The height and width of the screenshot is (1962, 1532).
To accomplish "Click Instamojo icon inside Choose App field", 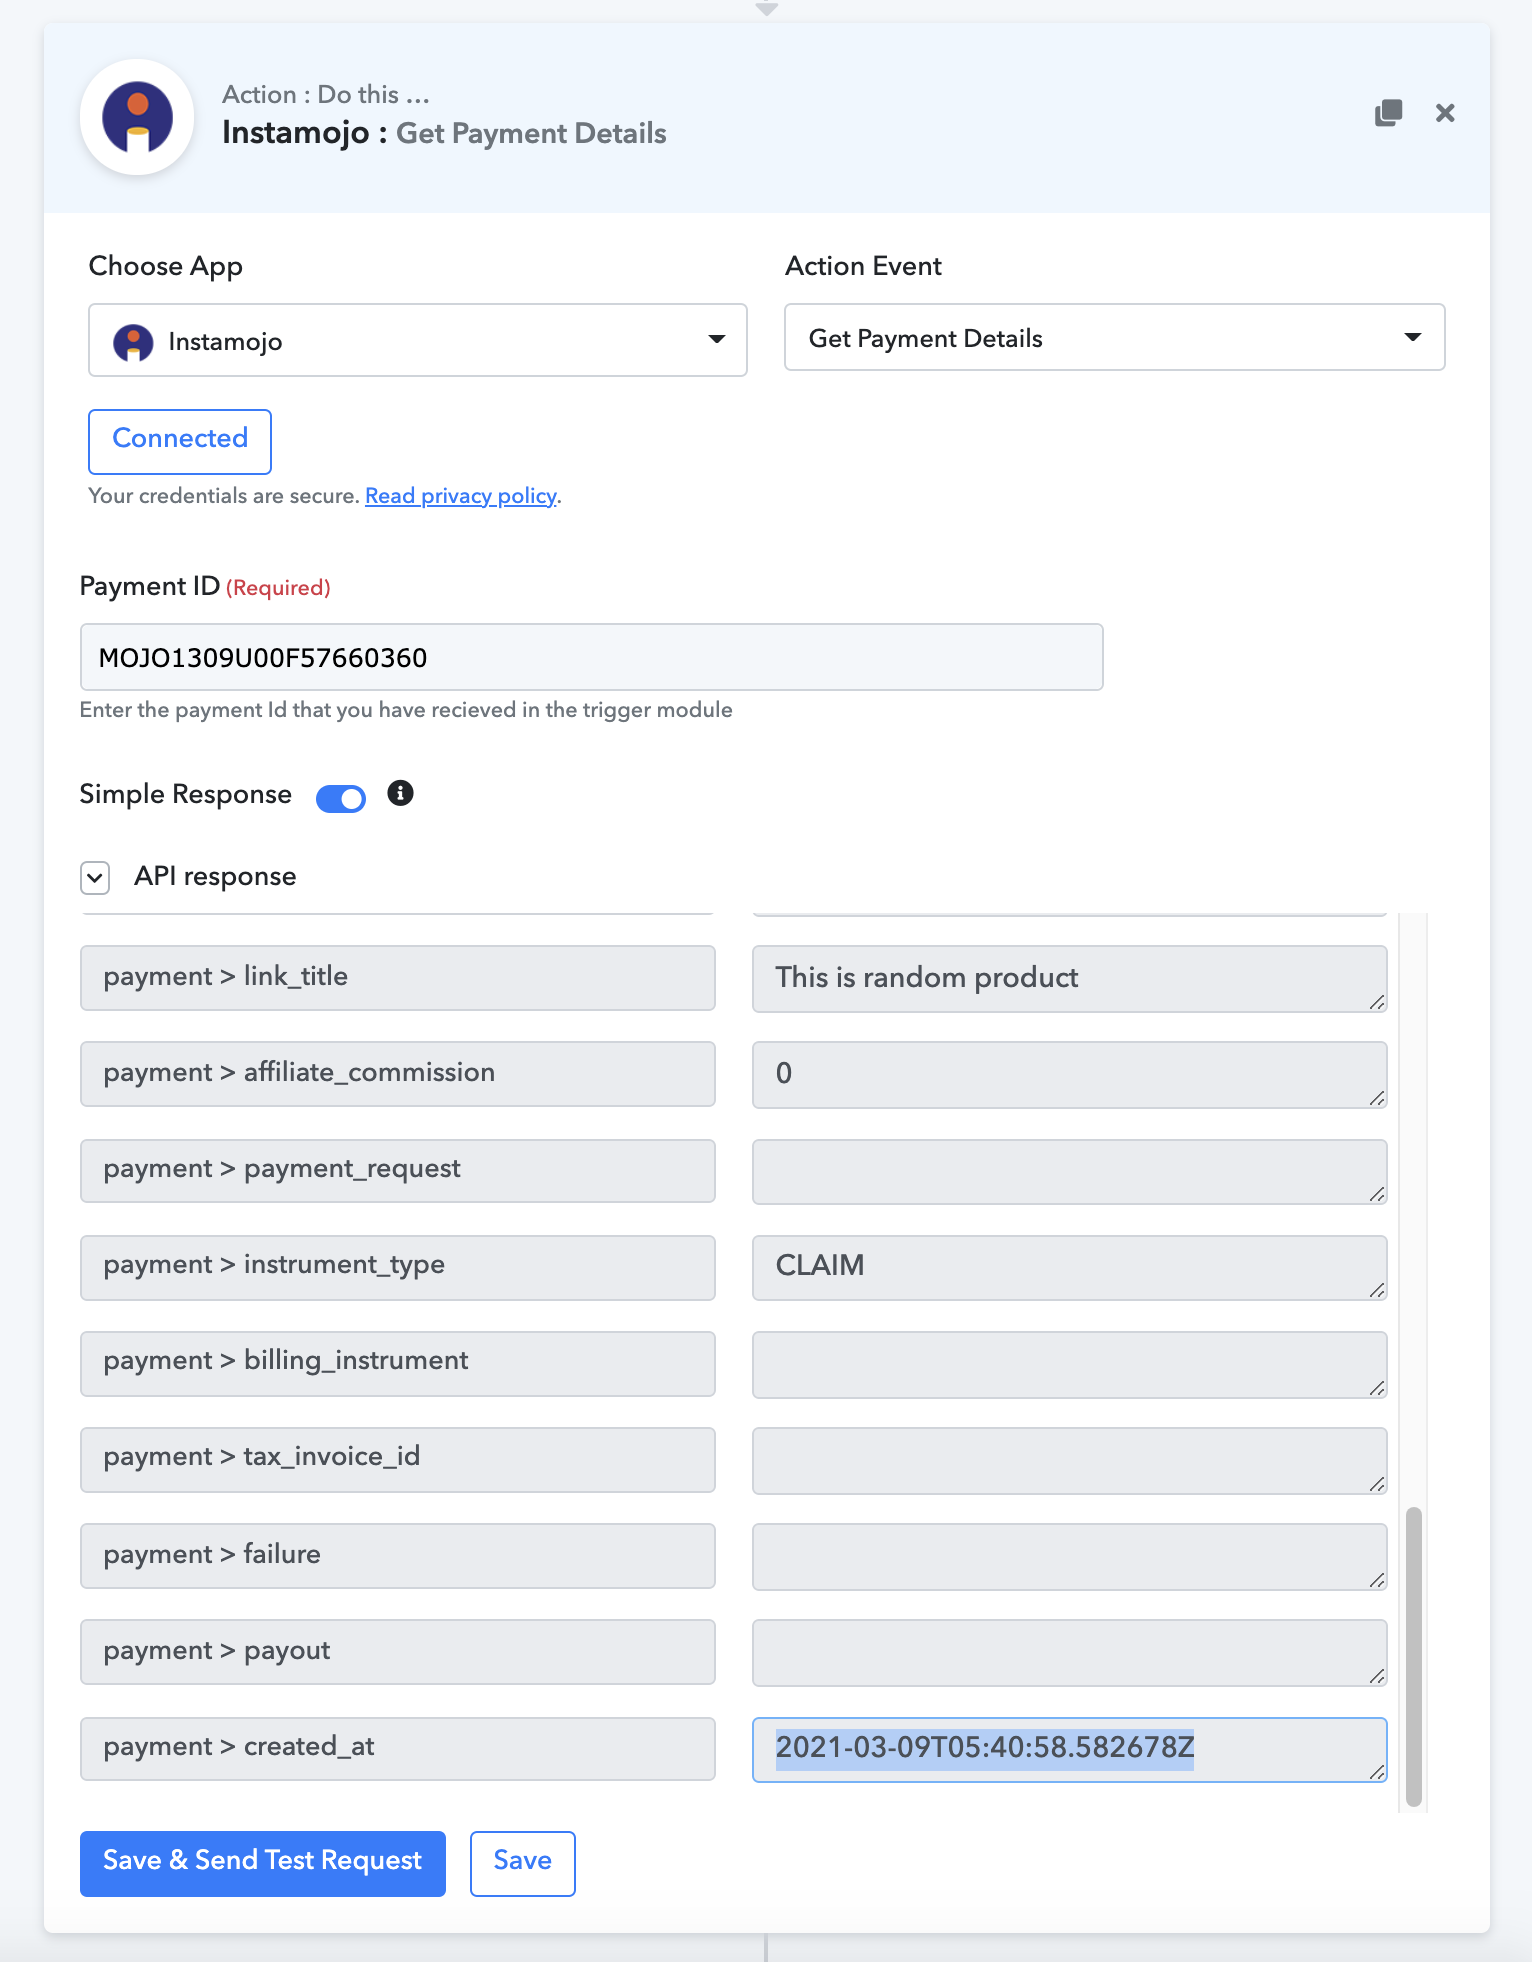I will click(x=133, y=342).
